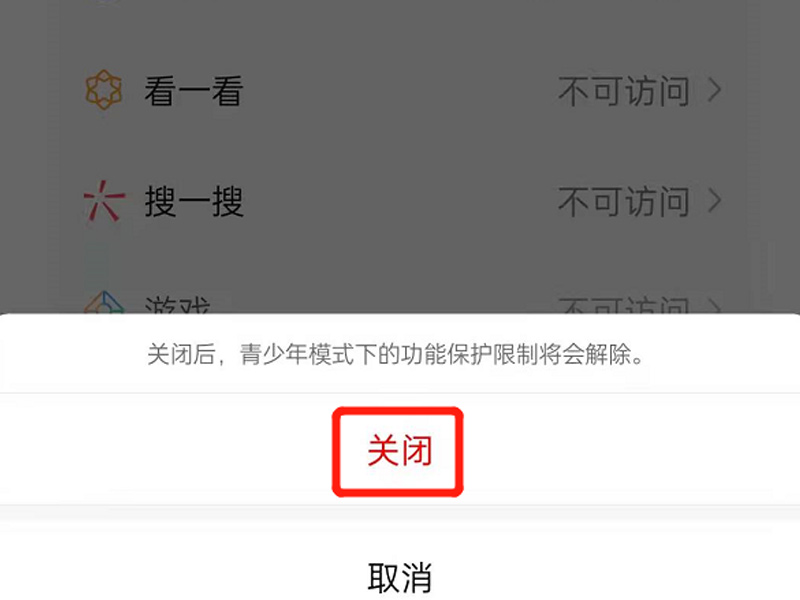Expand the arrow beside the 游戏 row
The width and height of the screenshot is (800, 600).
pos(715,306)
